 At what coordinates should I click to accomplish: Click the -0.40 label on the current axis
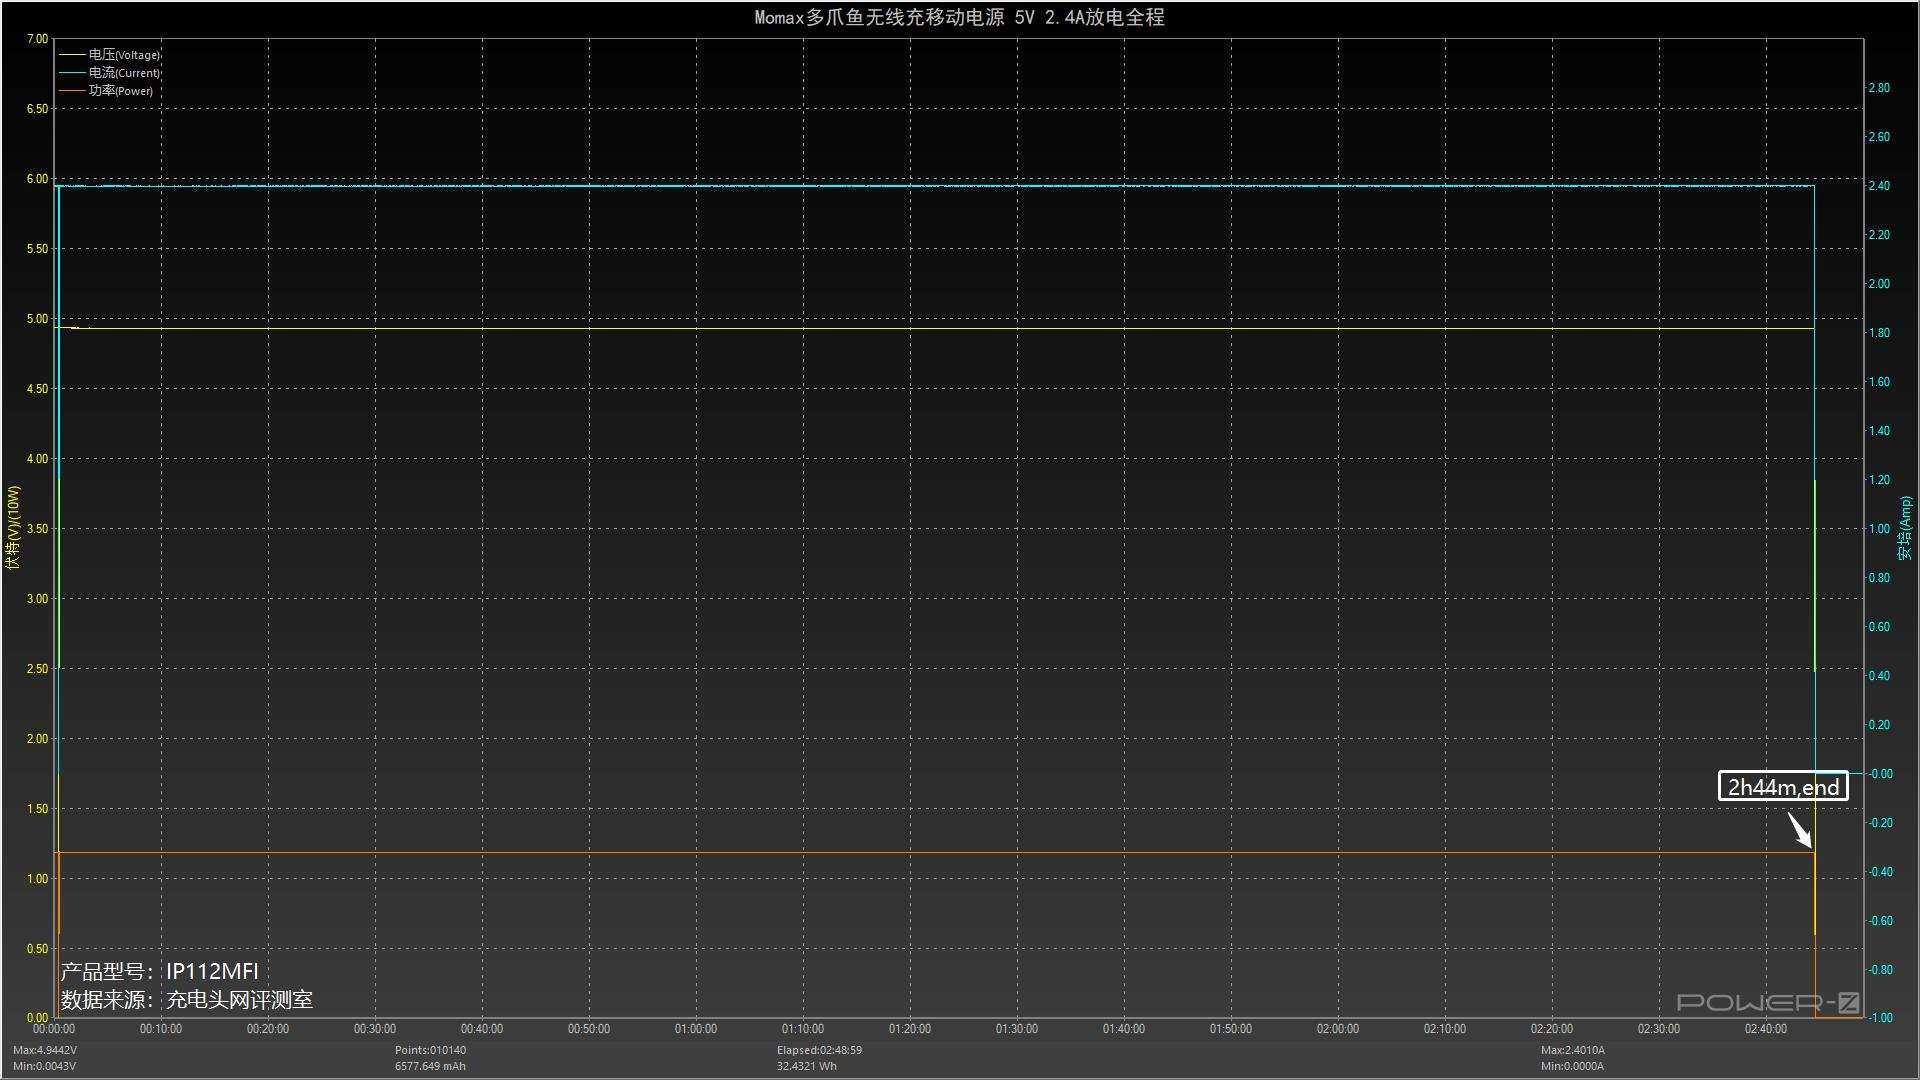pos(1879,872)
